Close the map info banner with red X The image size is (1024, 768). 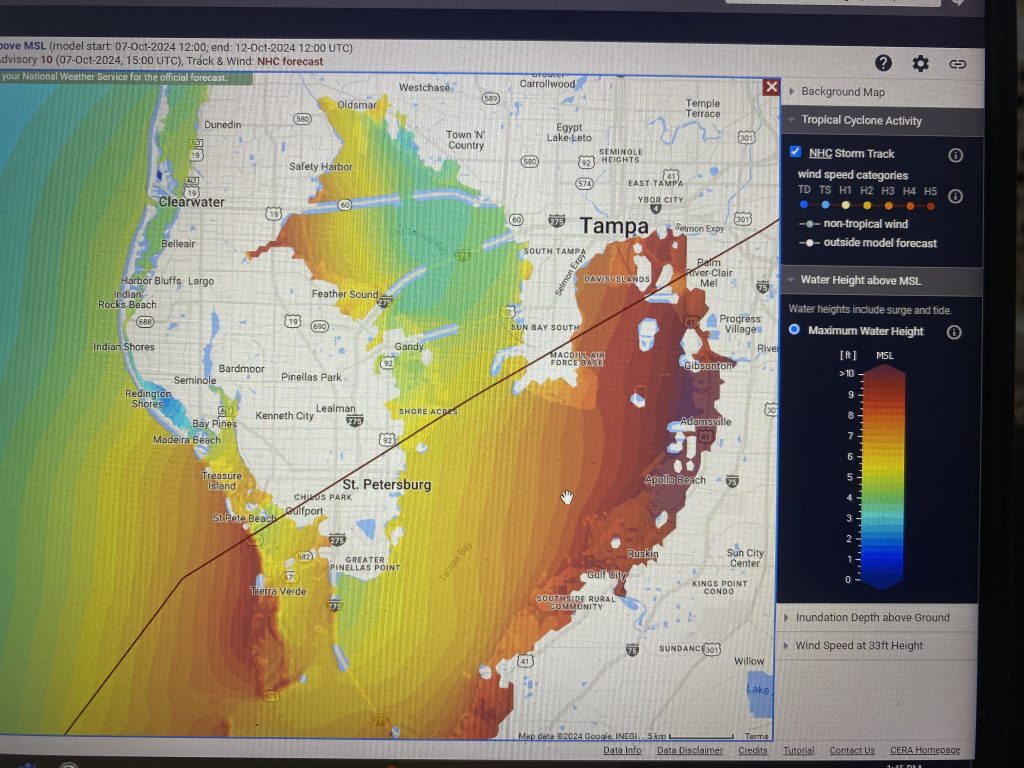point(771,87)
